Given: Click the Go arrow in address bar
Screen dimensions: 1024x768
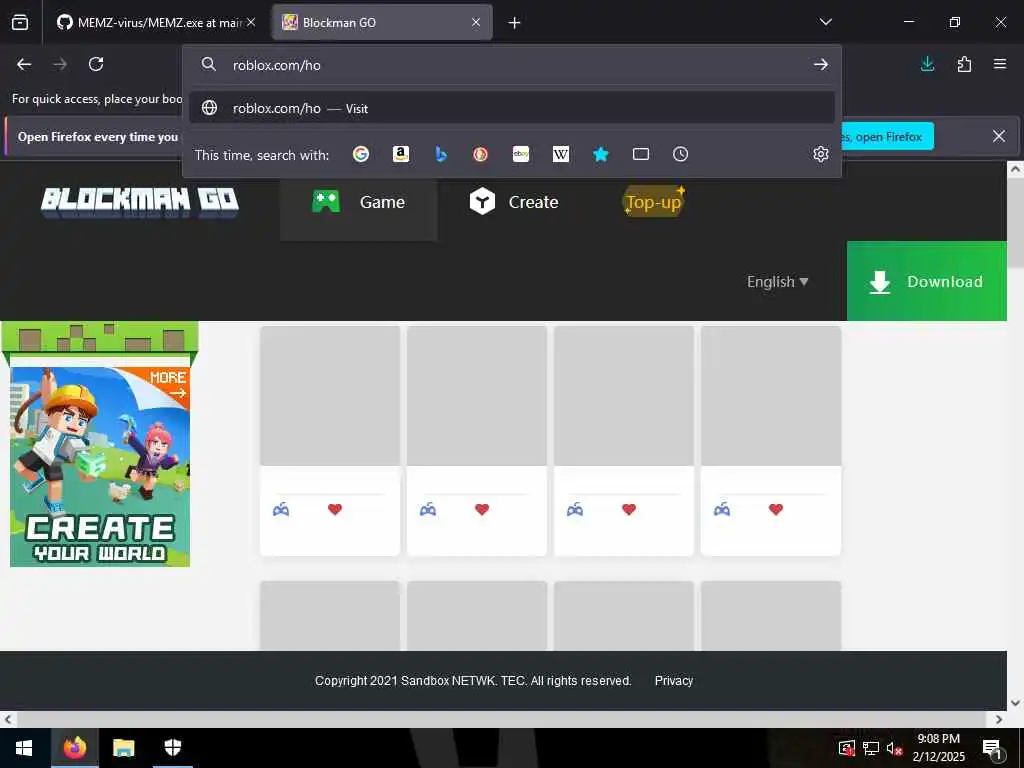Looking at the screenshot, I should coord(821,64).
